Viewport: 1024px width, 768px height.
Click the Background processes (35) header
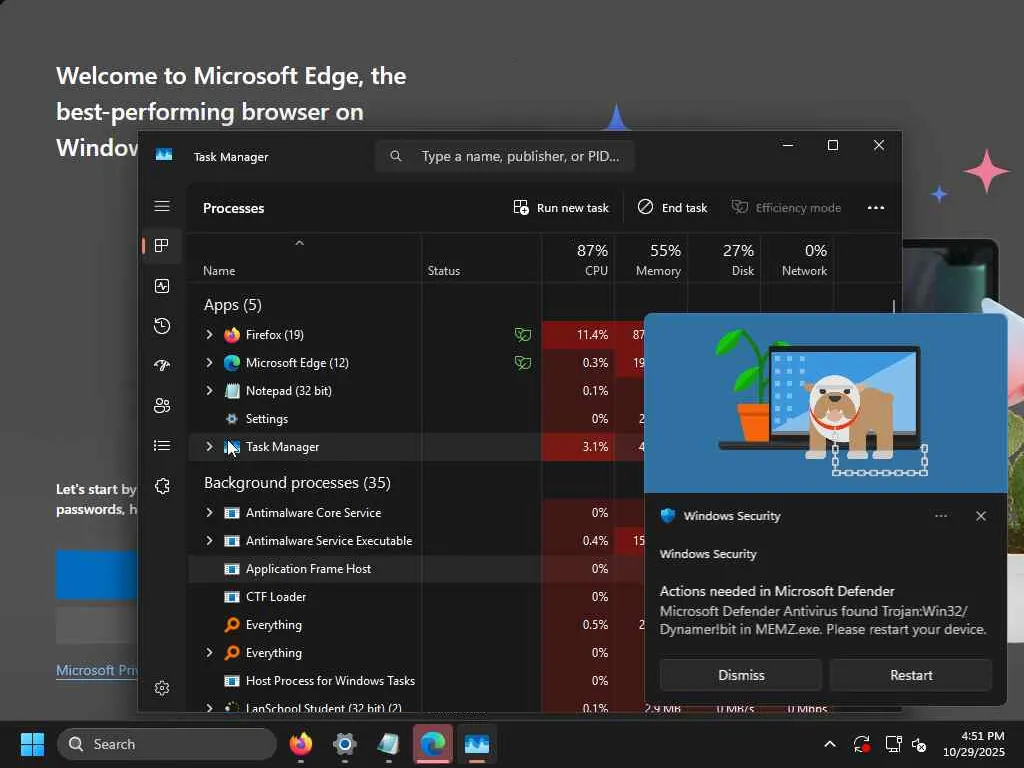pyautogui.click(x=297, y=483)
